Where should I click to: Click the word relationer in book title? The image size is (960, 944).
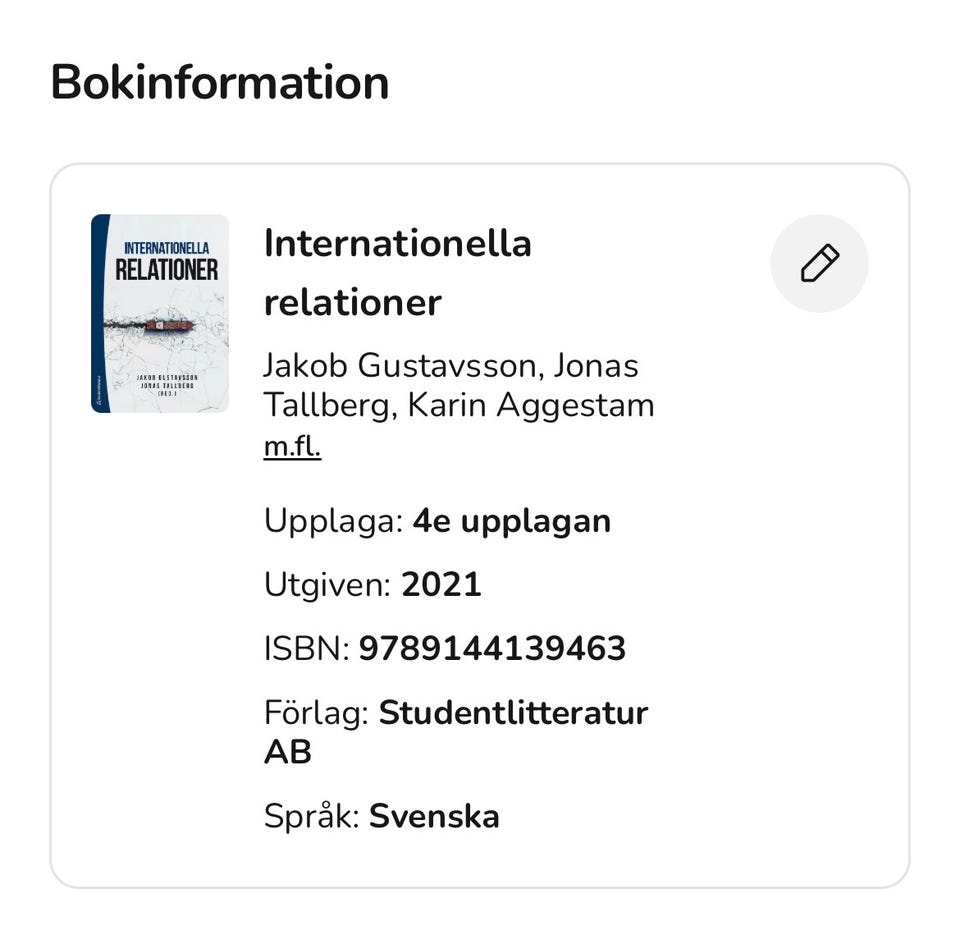tap(352, 302)
